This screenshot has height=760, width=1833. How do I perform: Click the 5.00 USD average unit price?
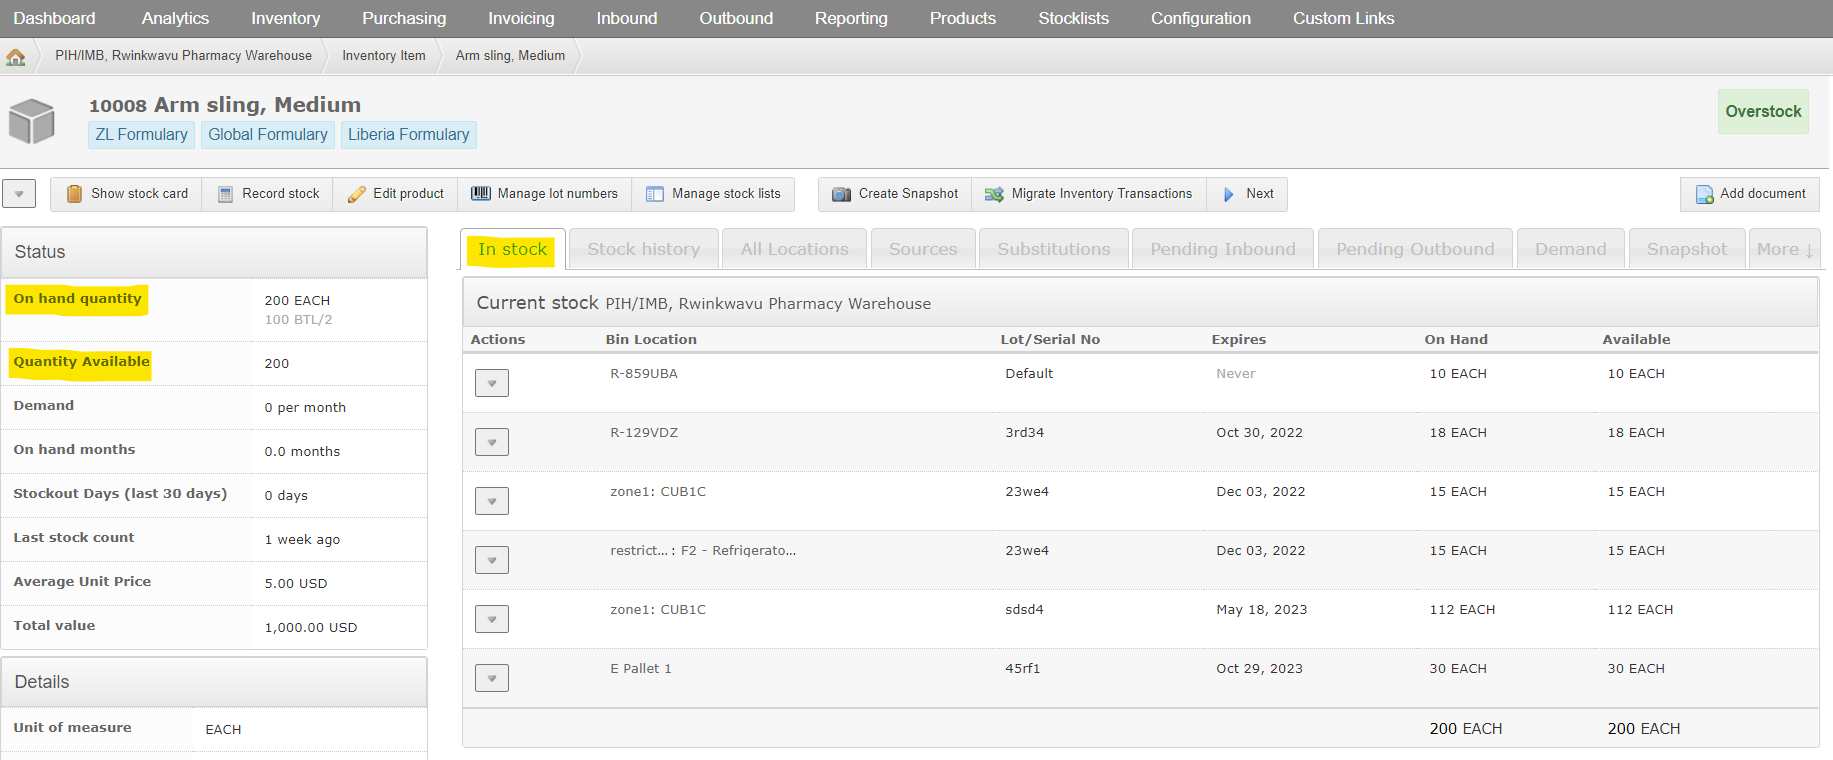click(296, 584)
